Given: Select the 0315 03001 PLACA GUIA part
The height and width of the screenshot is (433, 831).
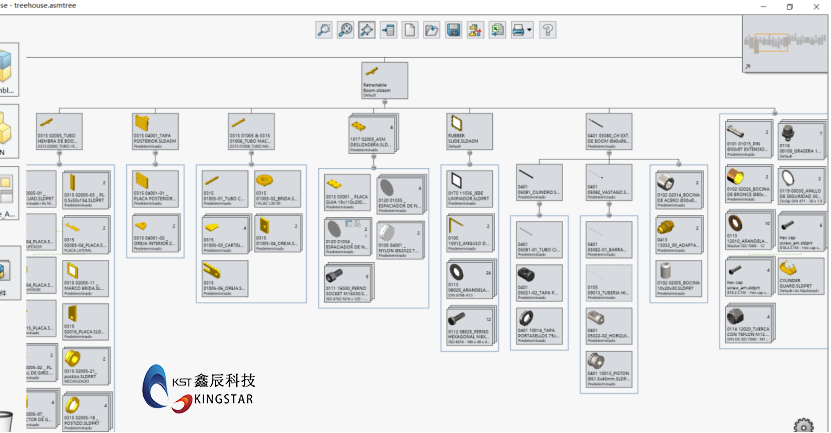Looking at the screenshot, I should tap(347, 192).
